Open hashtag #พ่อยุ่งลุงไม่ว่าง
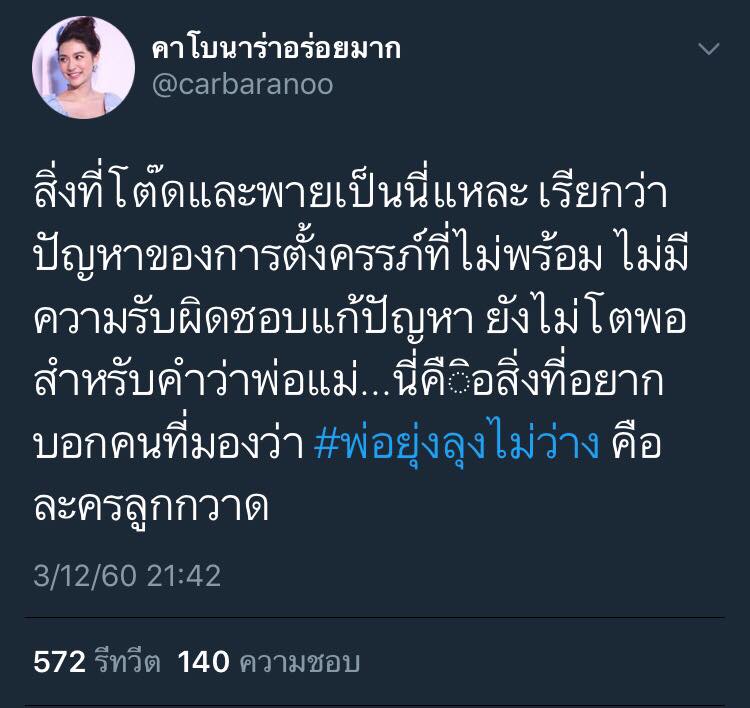The image size is (750, 708). click(457, 444)
